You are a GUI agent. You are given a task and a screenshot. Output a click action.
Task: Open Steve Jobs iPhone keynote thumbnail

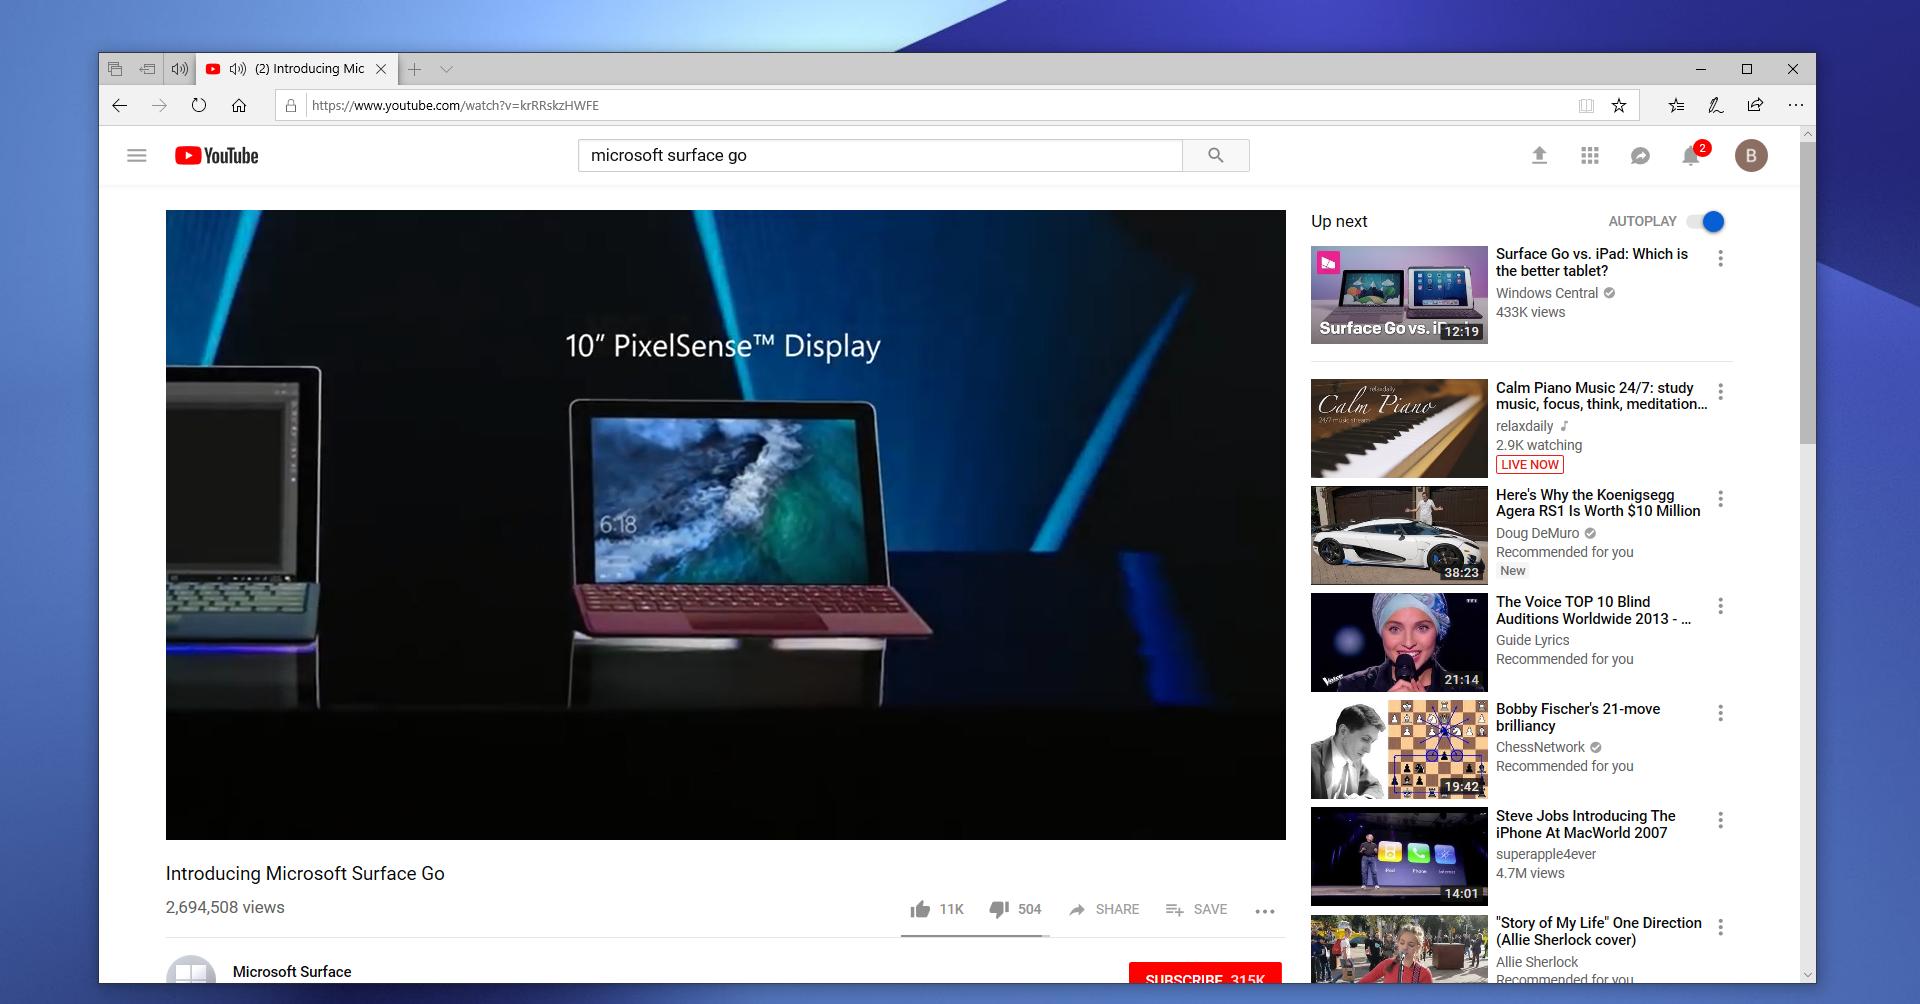tap(1399, 856)
